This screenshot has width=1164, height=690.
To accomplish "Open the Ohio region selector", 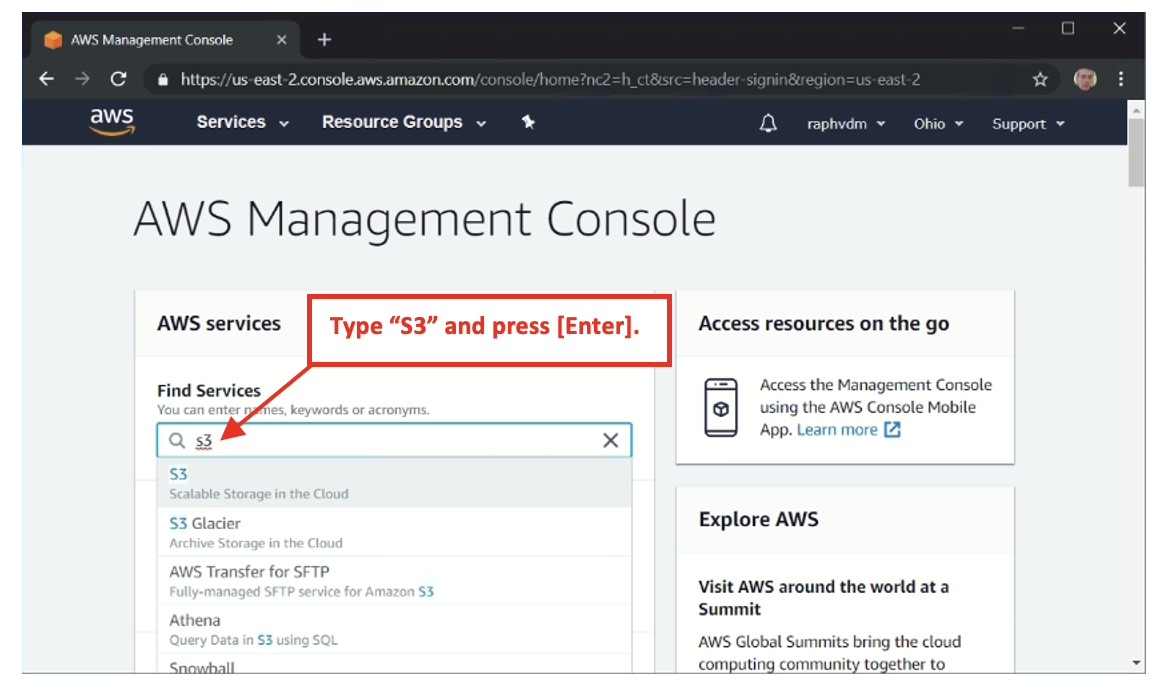I will [938, 124].
